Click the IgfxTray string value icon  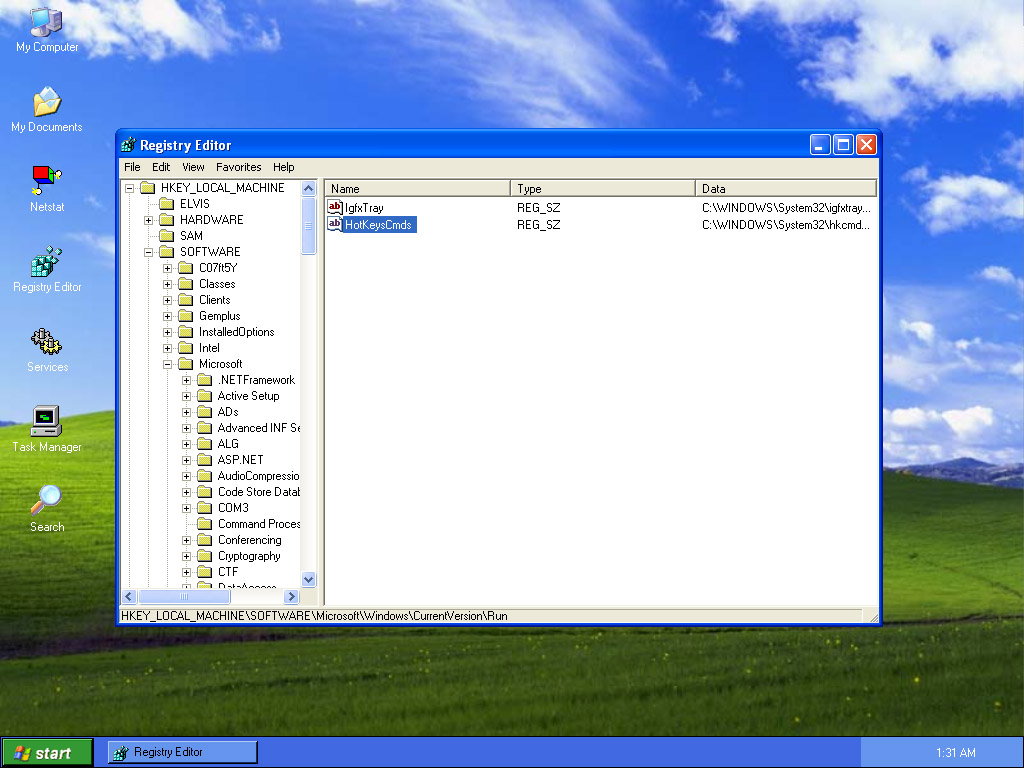point(334,208)
